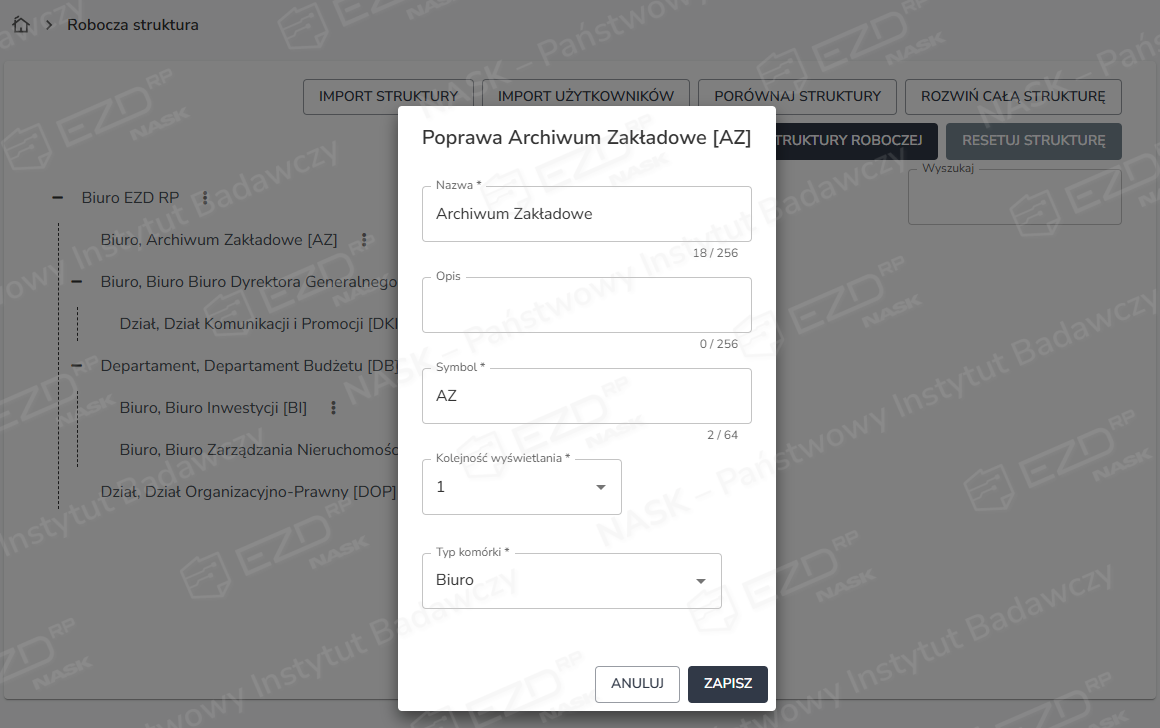Click ROZWIŃ CAŁĄ STRUKTURĘ button
The width and height of the screenshot is (1160, 728).
pyautogui.click(x=1013, y=97)
